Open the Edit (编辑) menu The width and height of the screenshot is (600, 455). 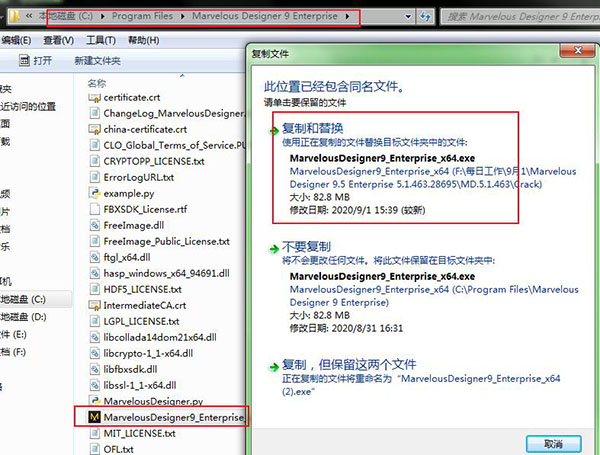click(16, 40)
